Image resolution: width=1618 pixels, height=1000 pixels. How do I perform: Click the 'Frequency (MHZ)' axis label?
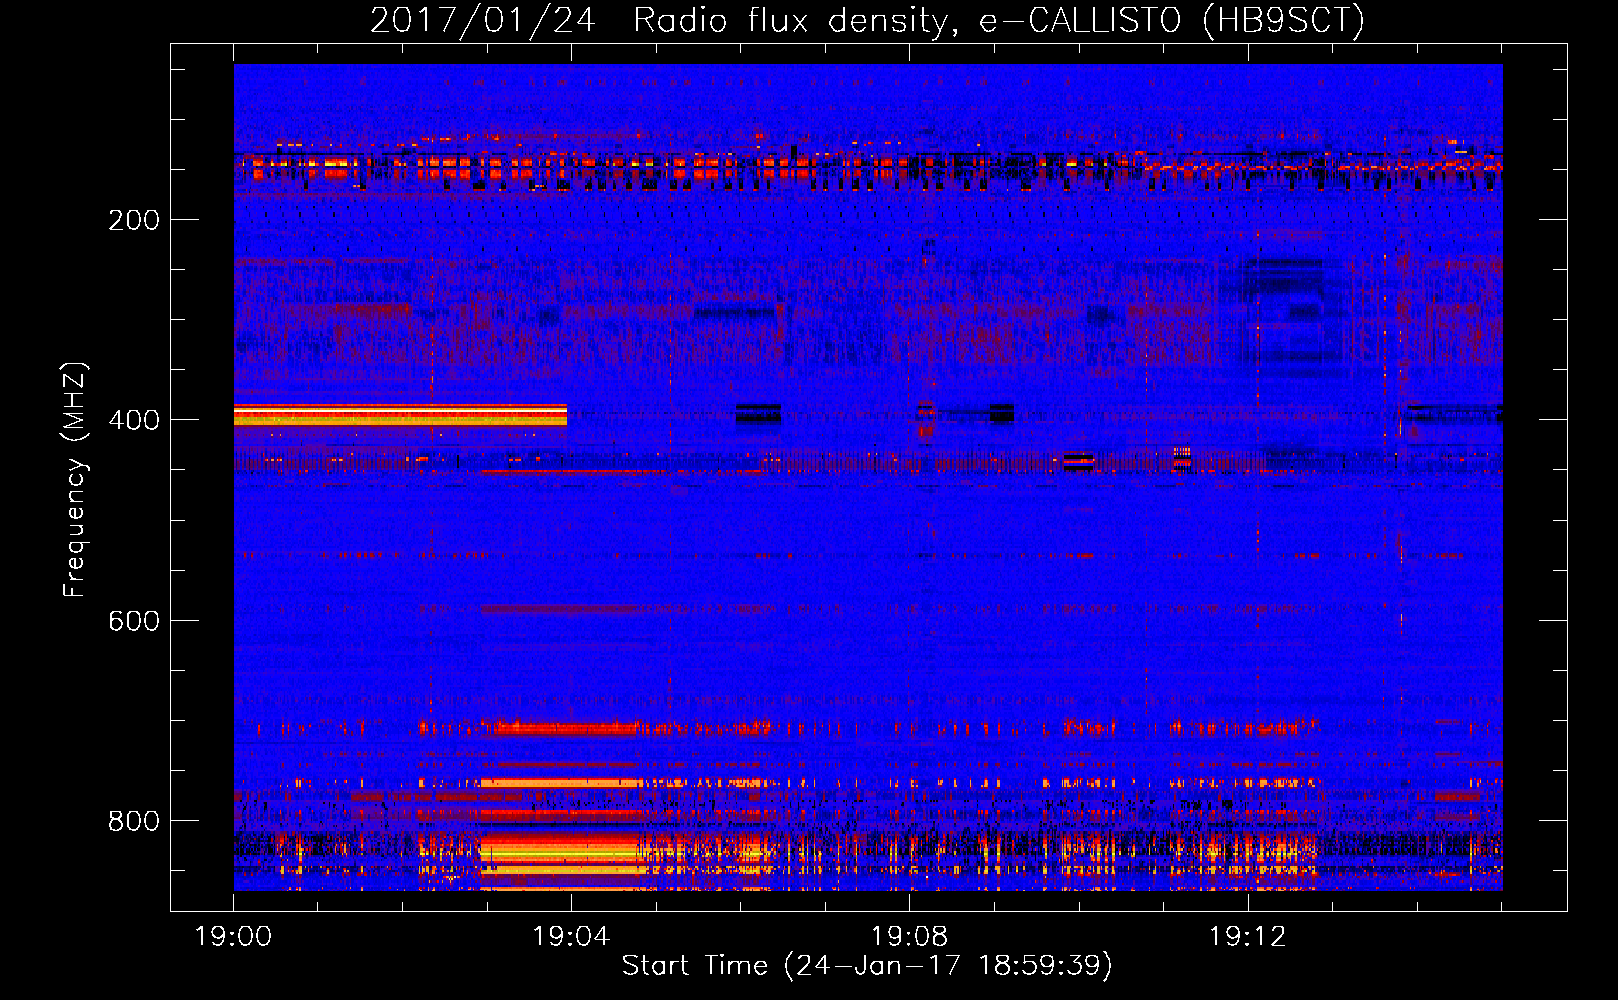click(x=75, y=480)
